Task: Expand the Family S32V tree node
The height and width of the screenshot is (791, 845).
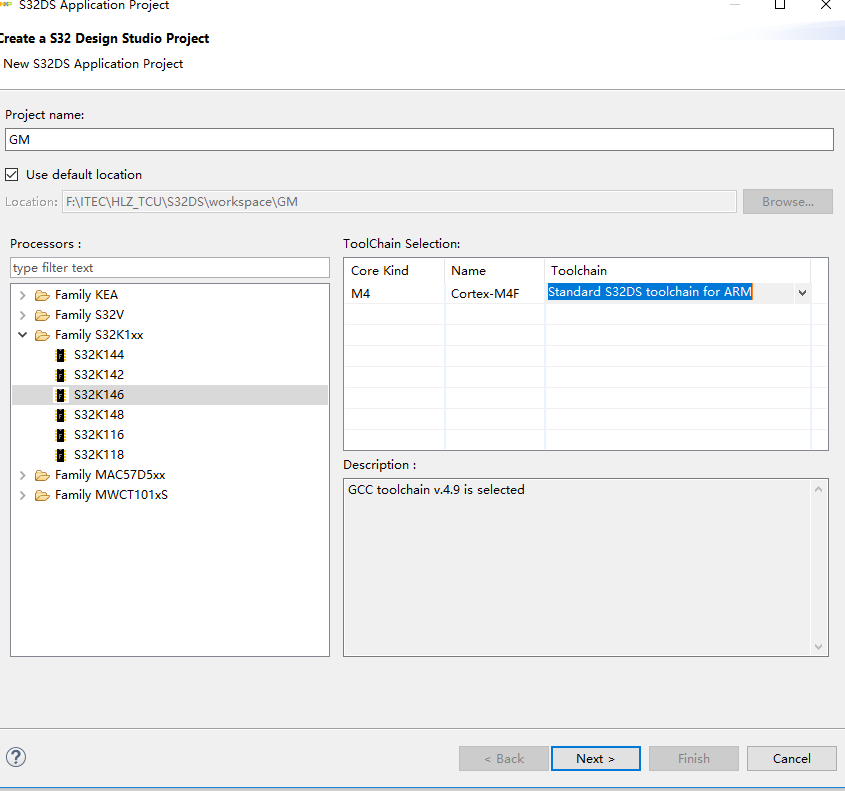Action: [x=22, y=315]
